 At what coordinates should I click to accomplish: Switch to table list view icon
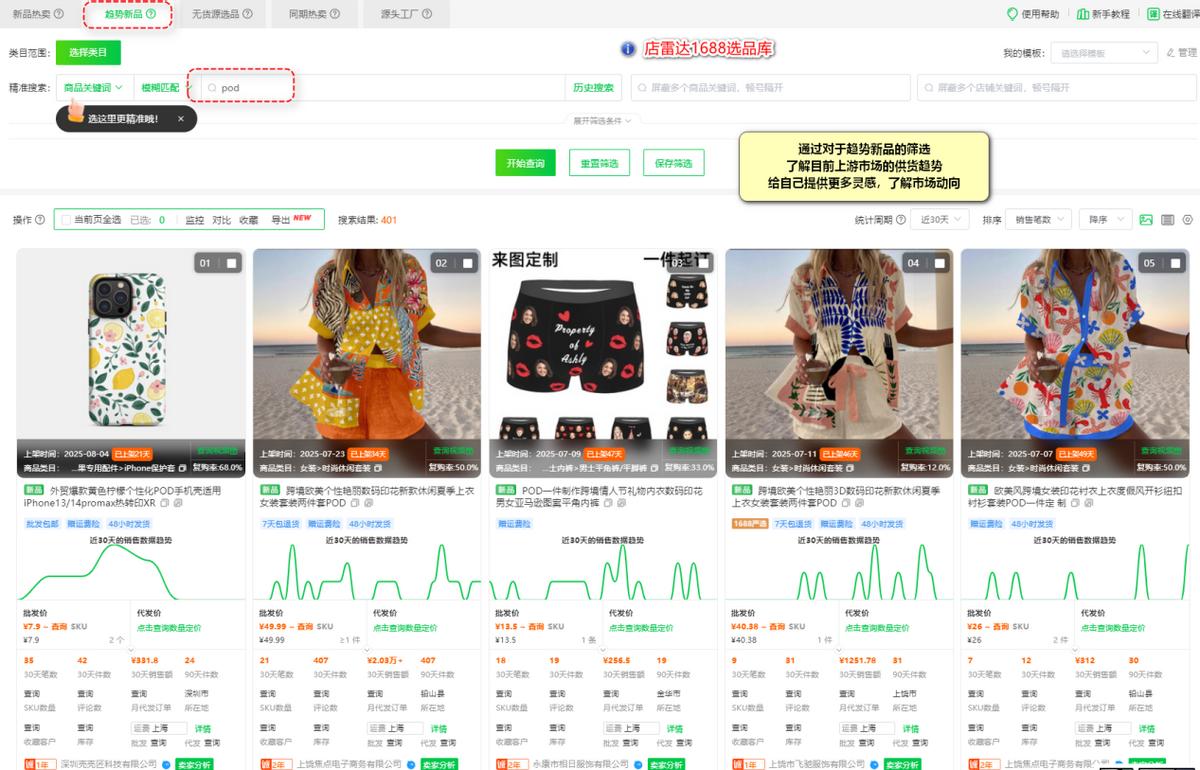coord(1167,220)
